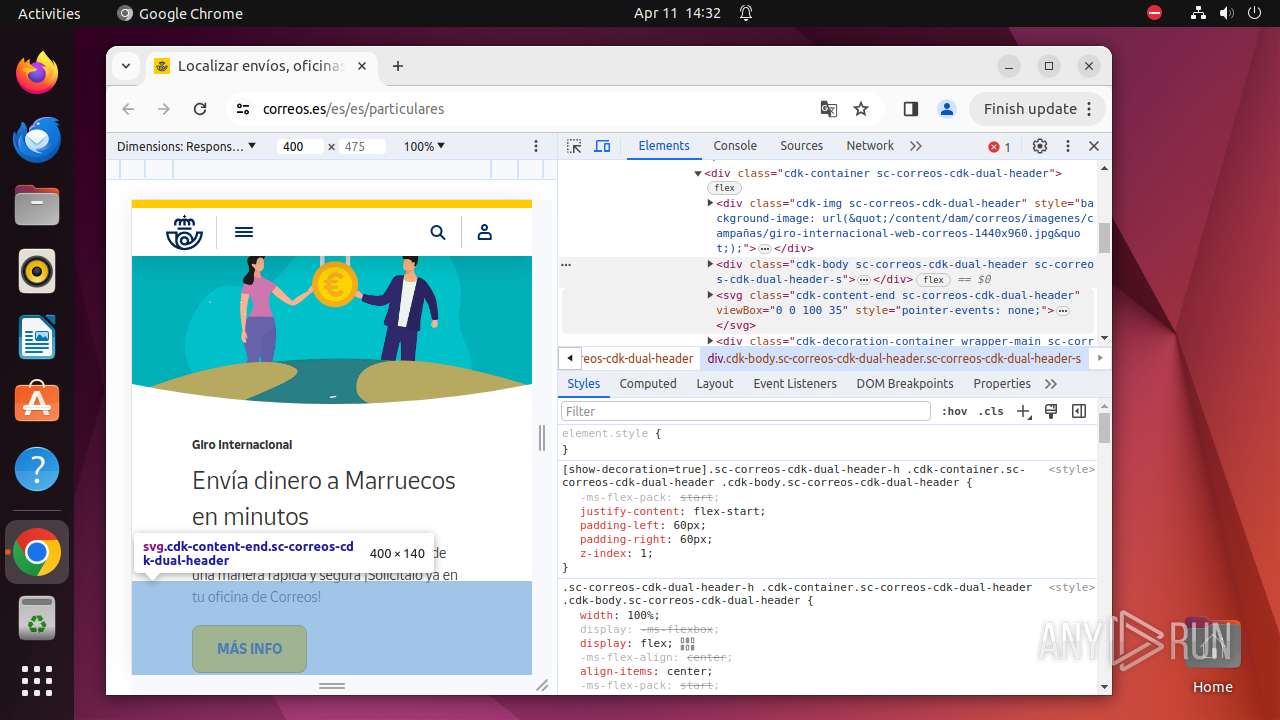Click the Correos user account icon
Viewport: 1280px width, 720px height.
tap(485, 232)
